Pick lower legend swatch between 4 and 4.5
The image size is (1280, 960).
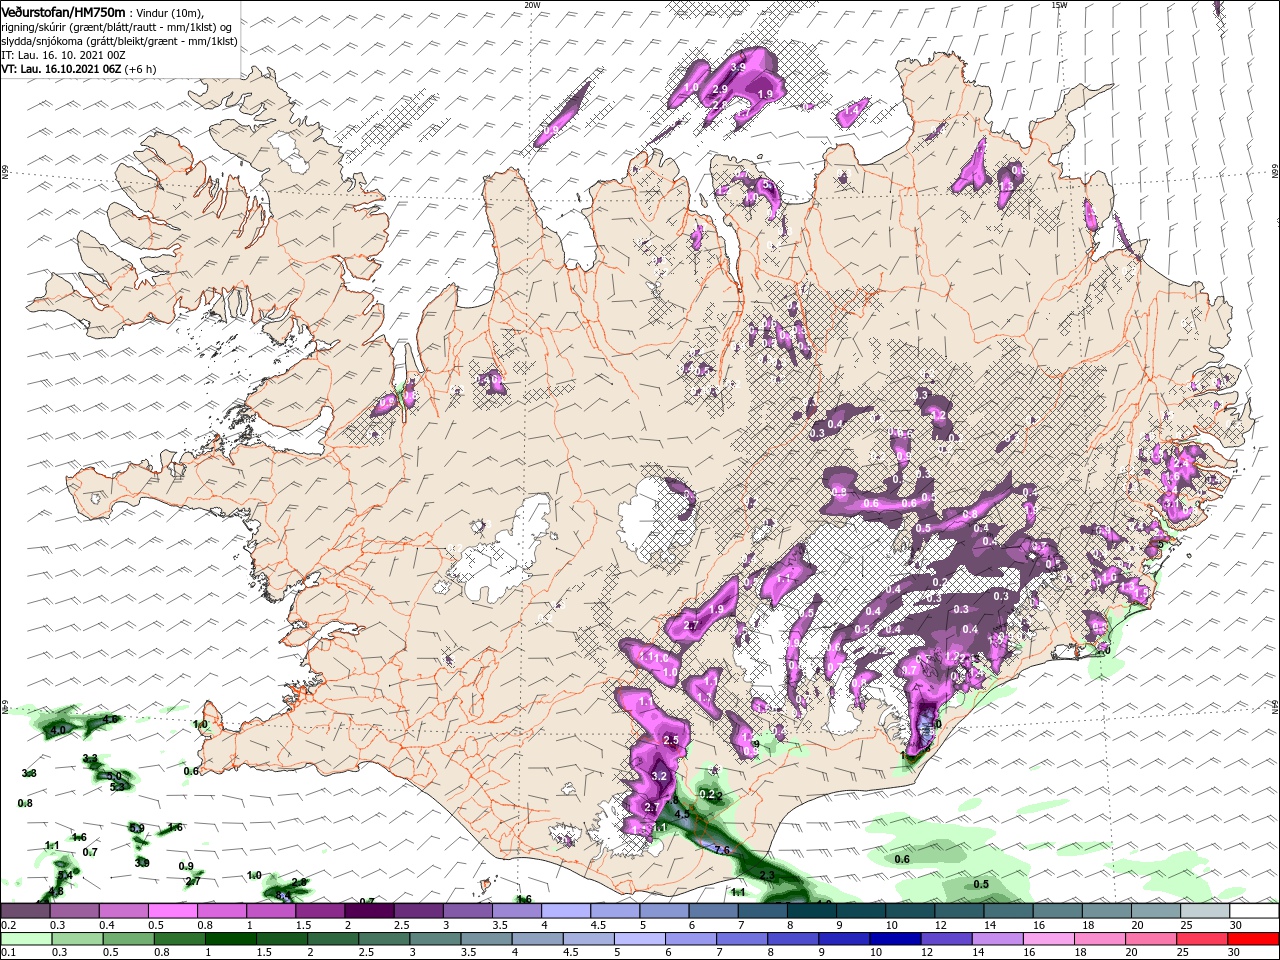(536, 940)
